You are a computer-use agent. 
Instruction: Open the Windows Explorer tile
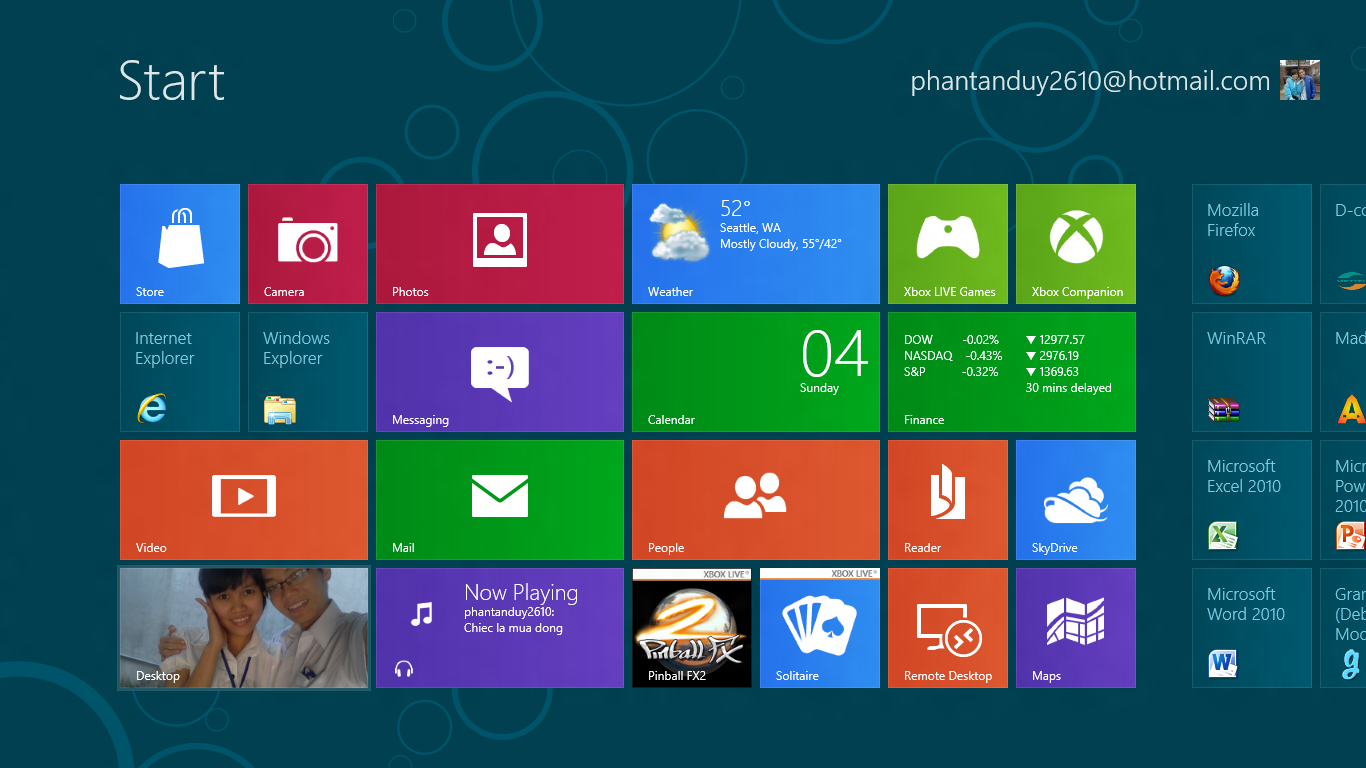[x=308, y=372]
